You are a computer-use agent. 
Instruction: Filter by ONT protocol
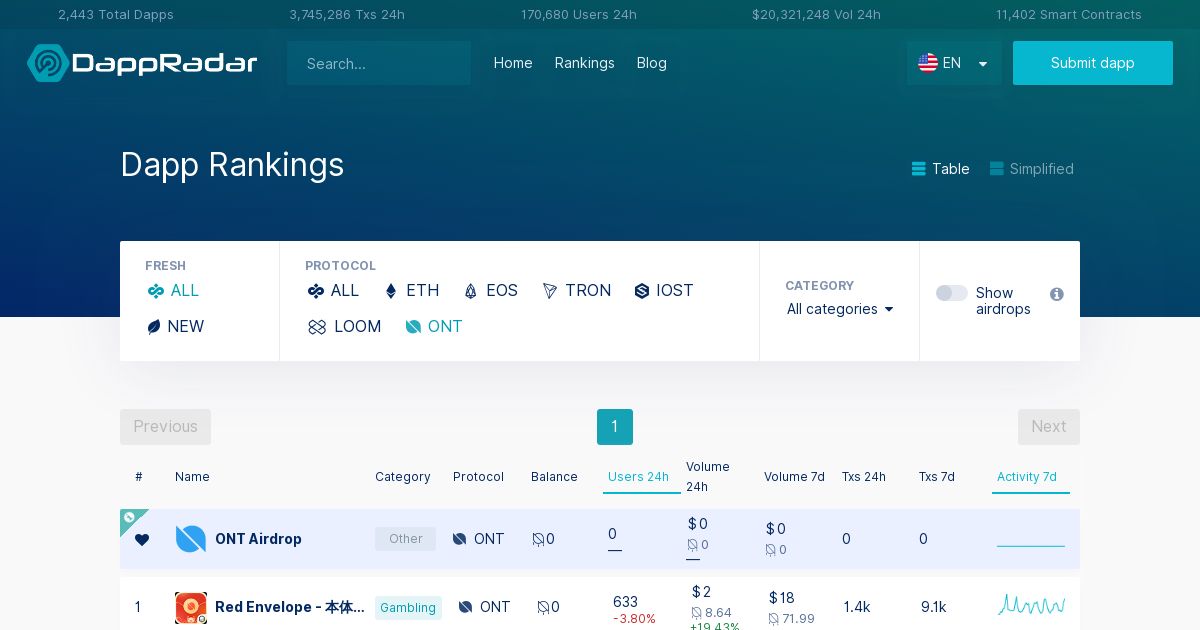pyautogui.click(x=434, y=326)
